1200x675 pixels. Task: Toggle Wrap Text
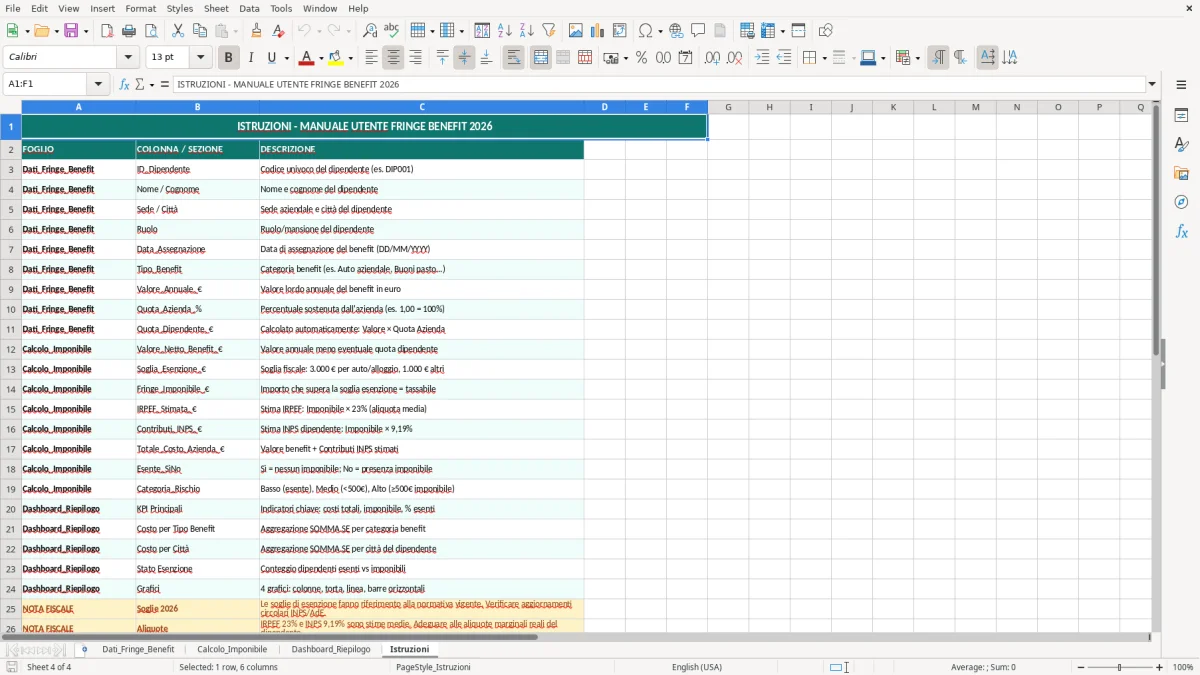click(x=513, y=58)
